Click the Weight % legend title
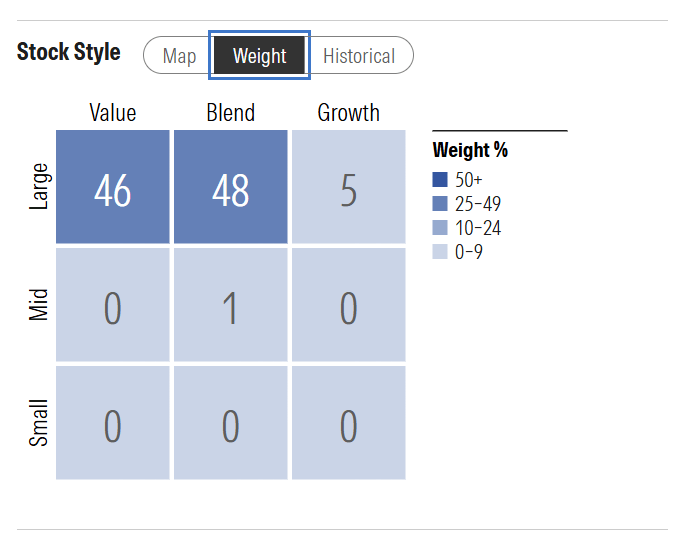679x536 pixels. 470,151
